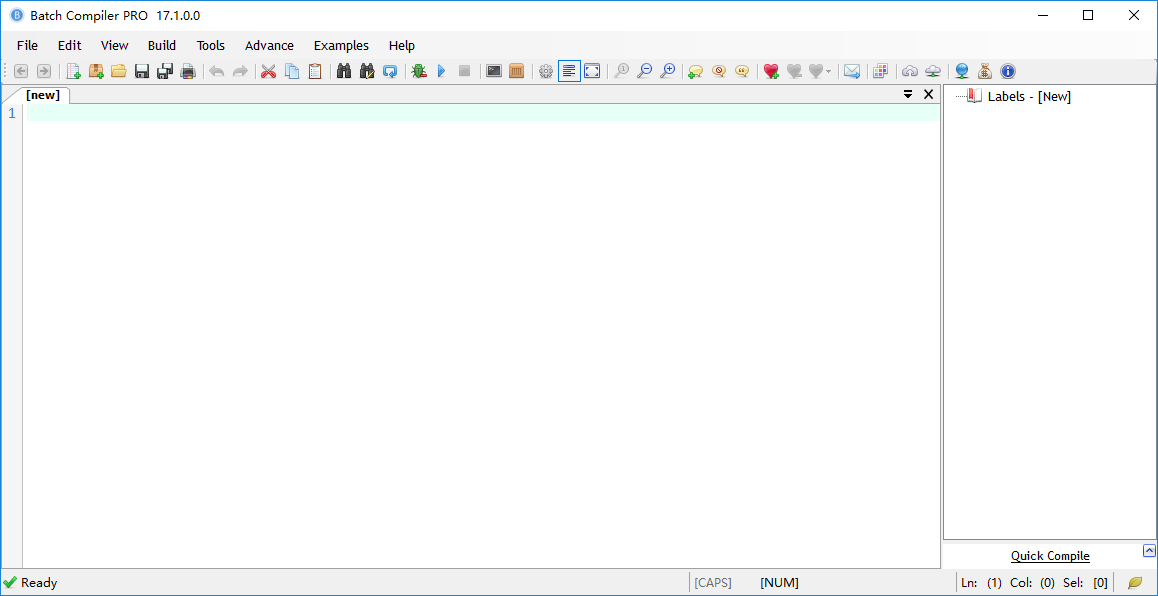
Task: Save the file with the floppy disk icon
Action: 142,72
